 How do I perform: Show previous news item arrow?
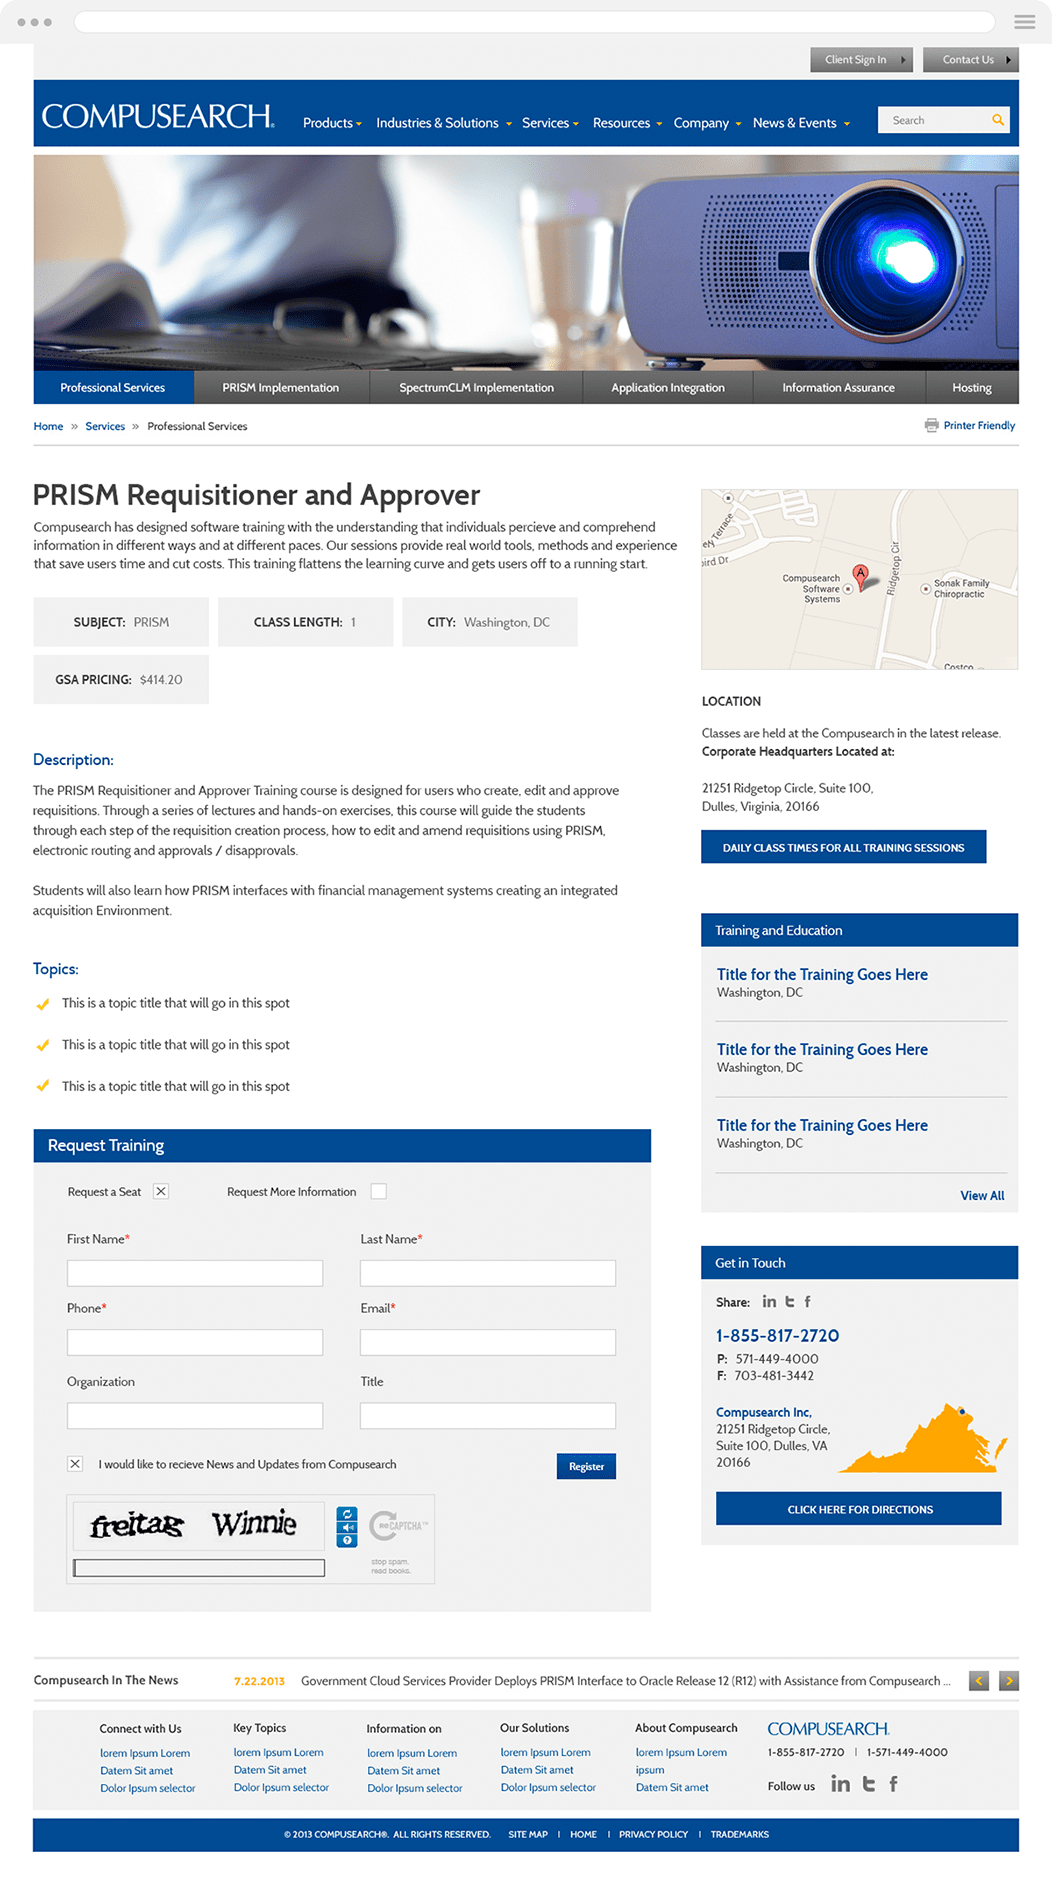(979, 1681)
